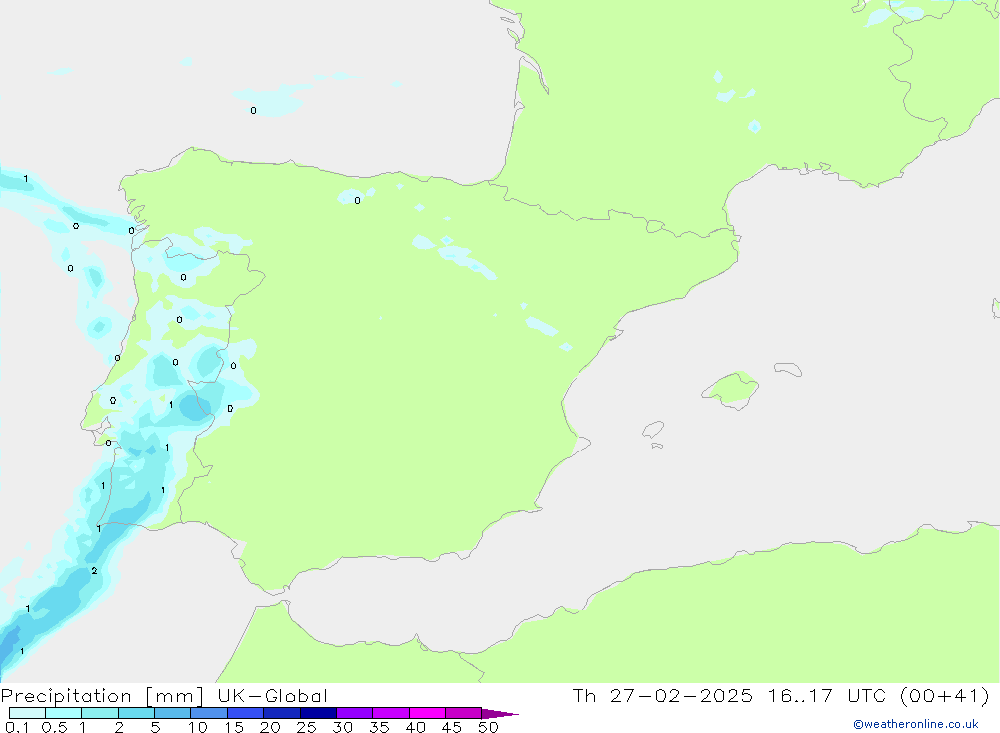
Task: Click legend value 10 on scale
Action: pos(198,727)
